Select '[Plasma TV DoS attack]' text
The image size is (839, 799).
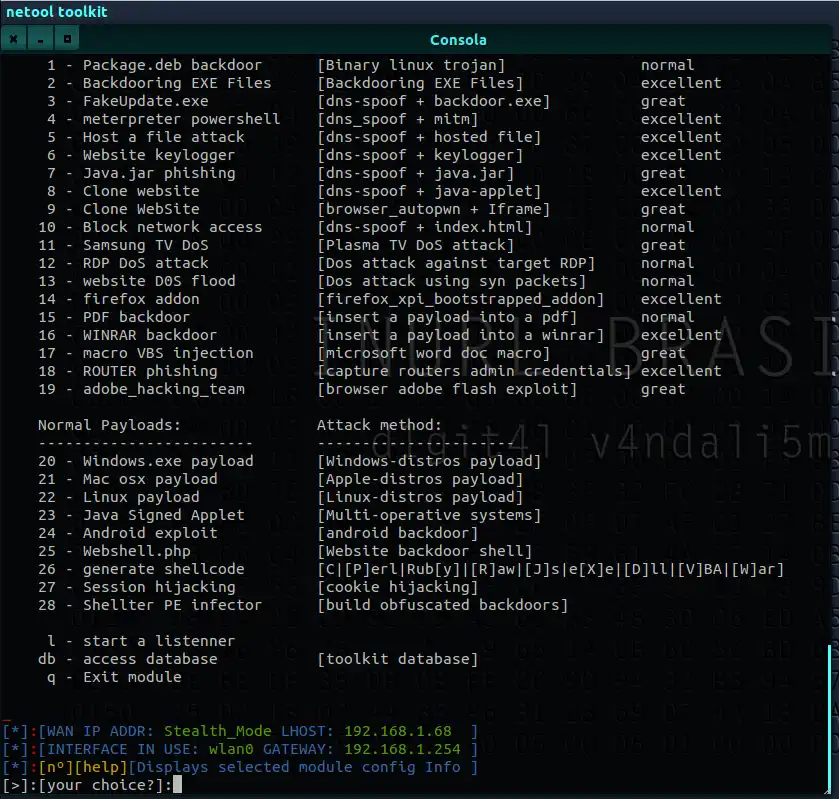click(415, 245)
